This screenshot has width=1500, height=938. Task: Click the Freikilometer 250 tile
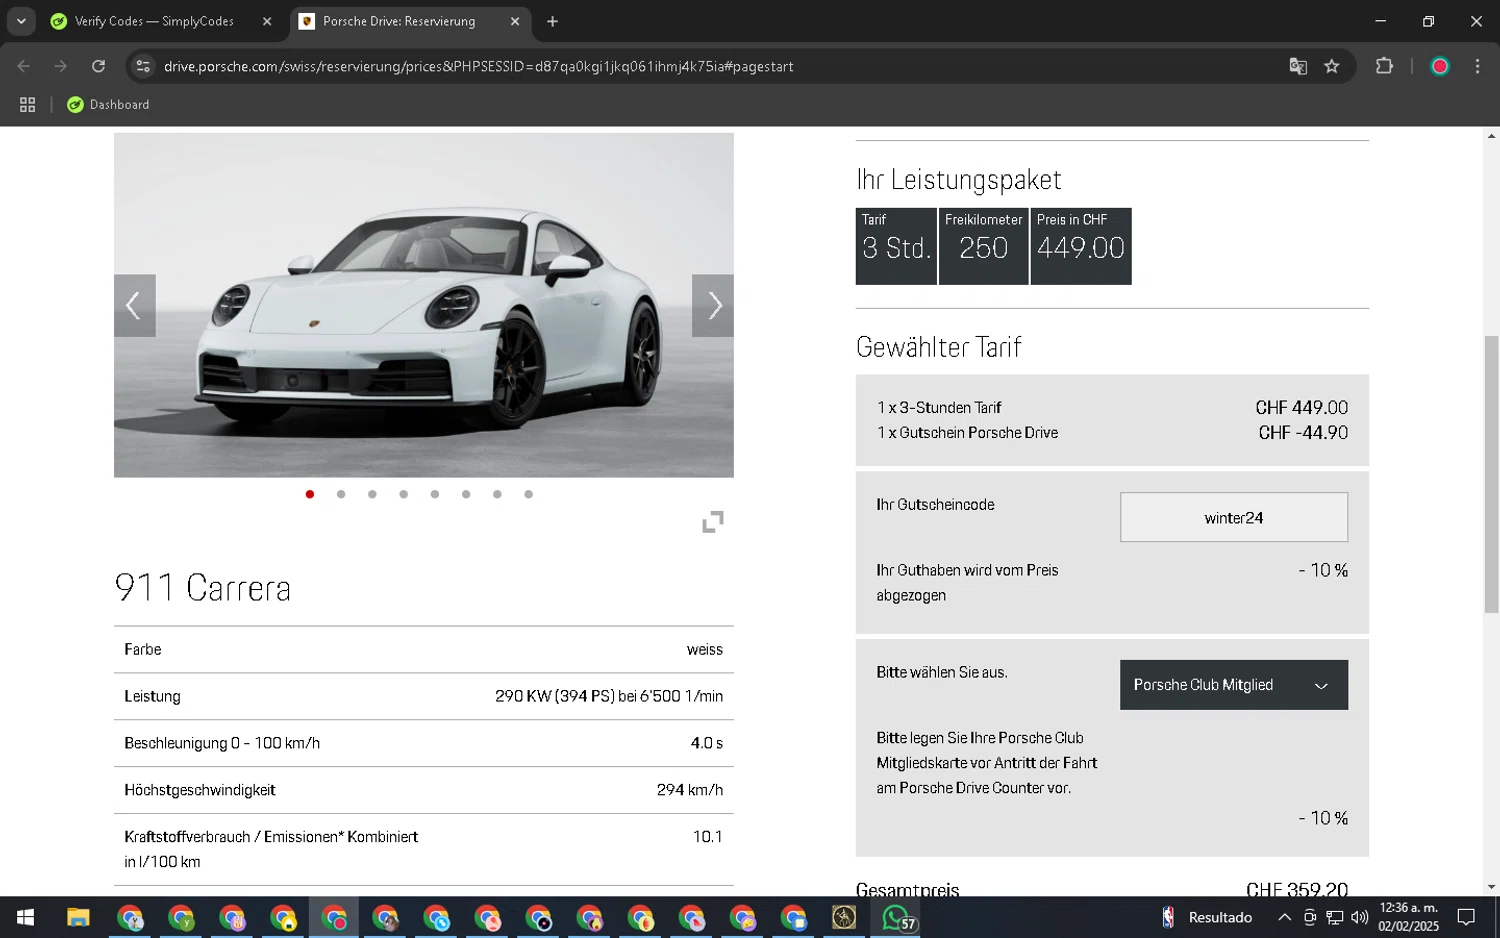[983, 246]
